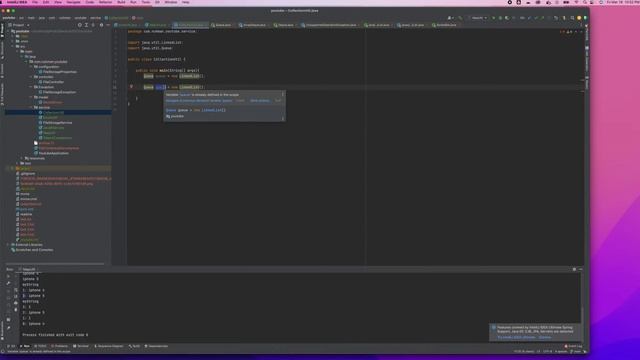Dismiss the Ultimate features notification
640x360 pixels.
coord(544,337)
